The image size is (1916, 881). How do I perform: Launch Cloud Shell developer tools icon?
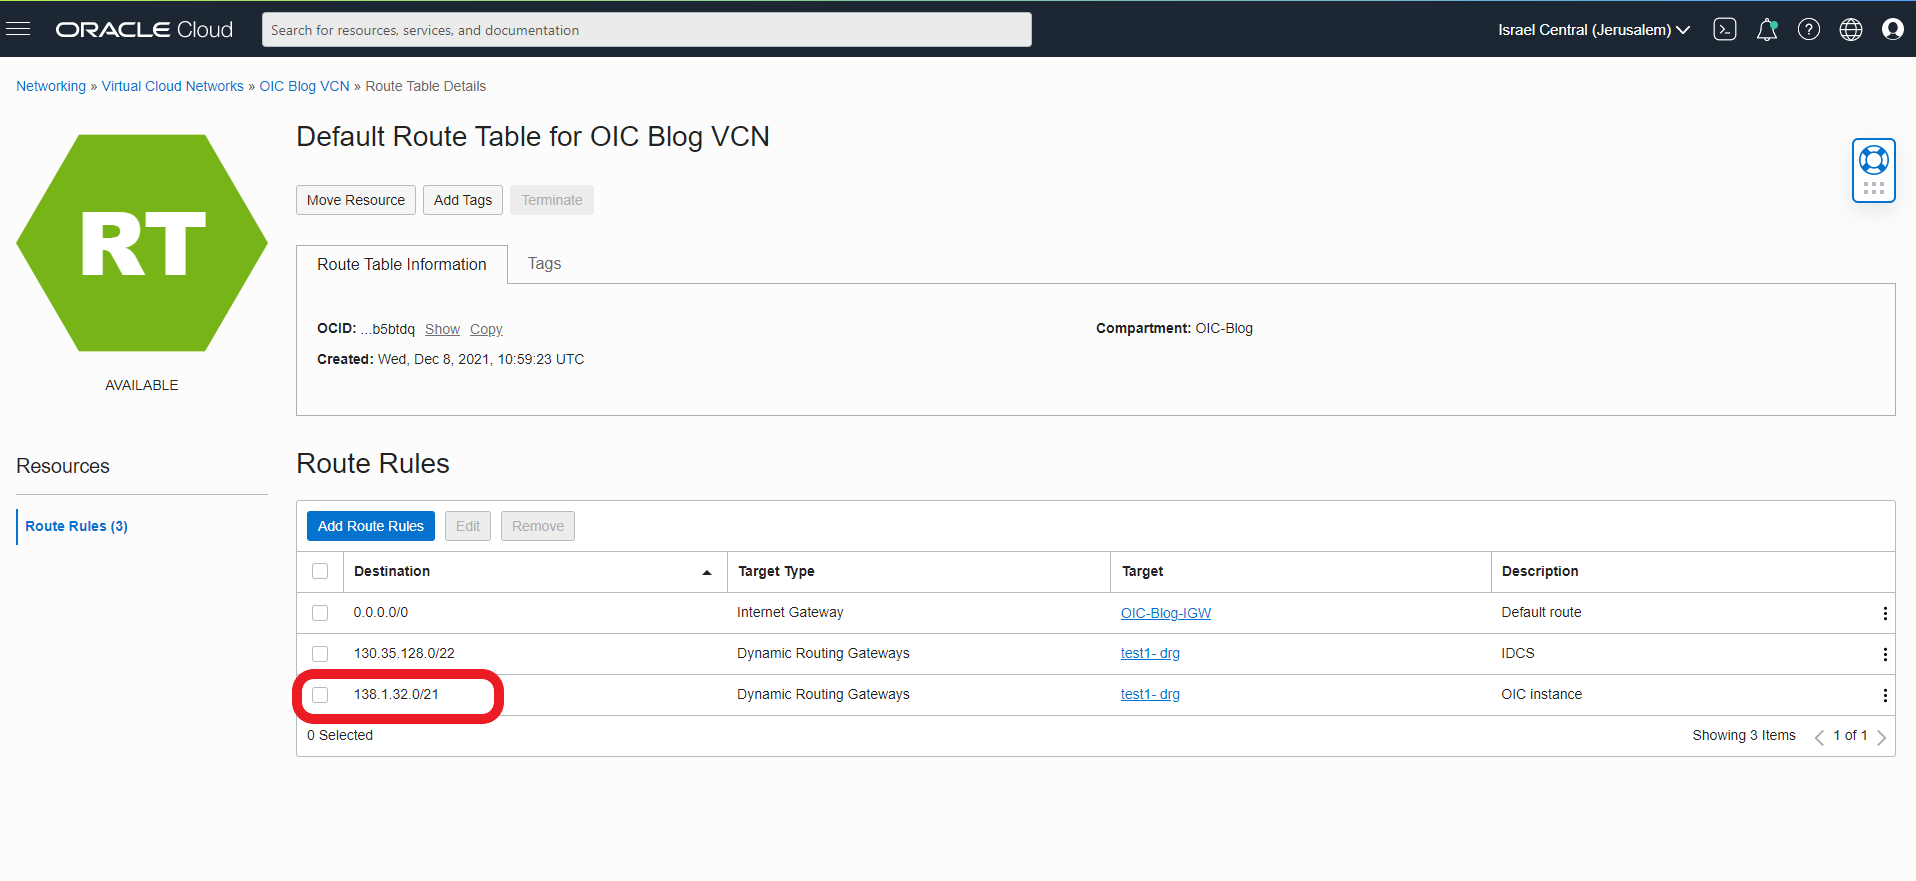[1725, 30]
